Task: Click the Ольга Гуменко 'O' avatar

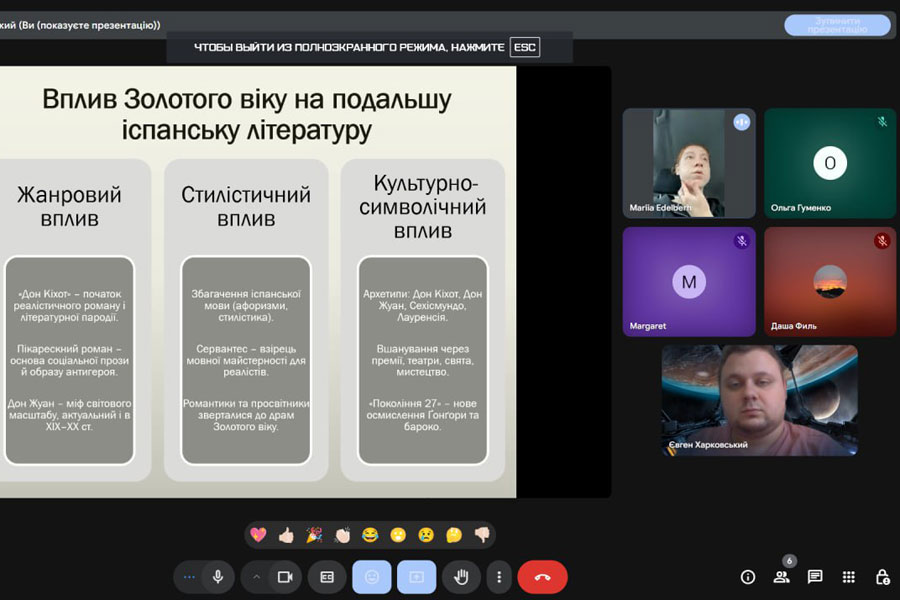Action: point(830,163)
